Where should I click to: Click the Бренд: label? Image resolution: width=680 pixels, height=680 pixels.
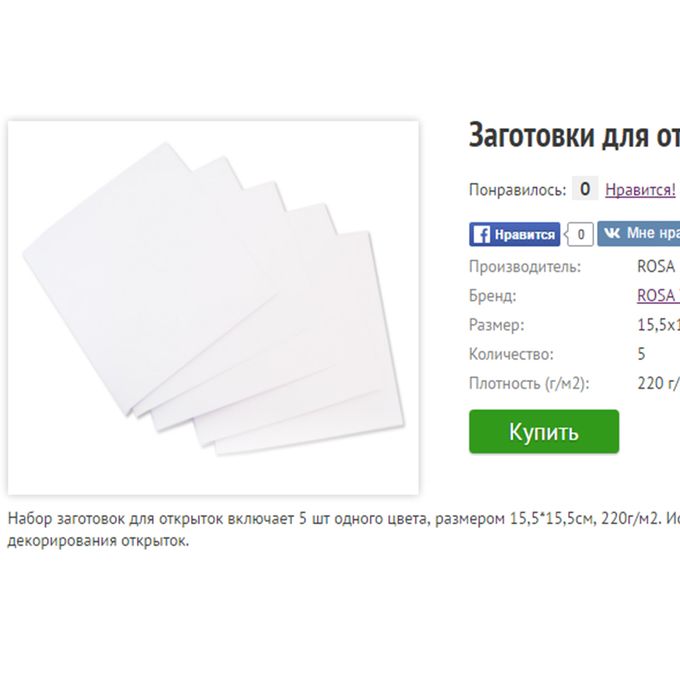[x=493, y=296]
